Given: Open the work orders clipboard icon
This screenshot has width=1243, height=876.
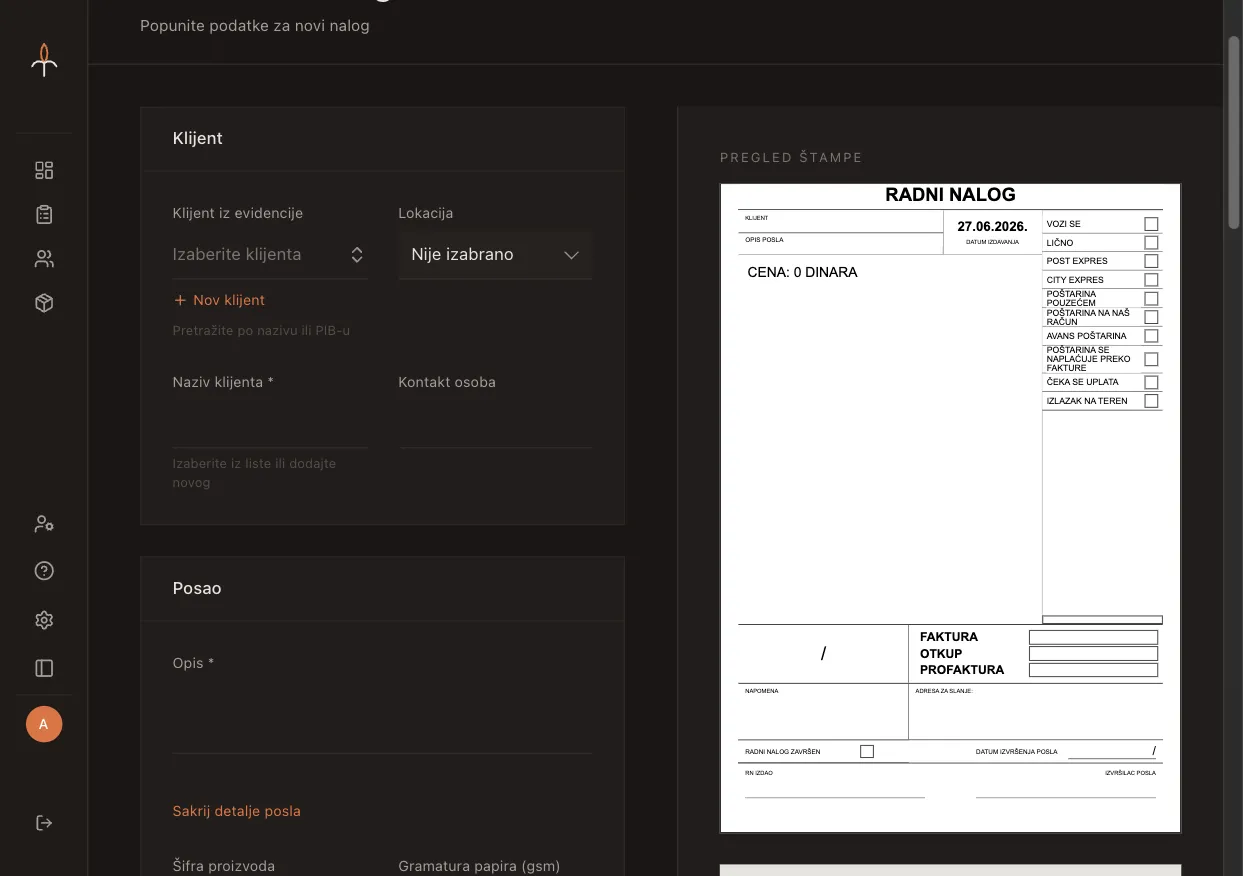Looking at the screenshot, I should (x=44, y=214).
